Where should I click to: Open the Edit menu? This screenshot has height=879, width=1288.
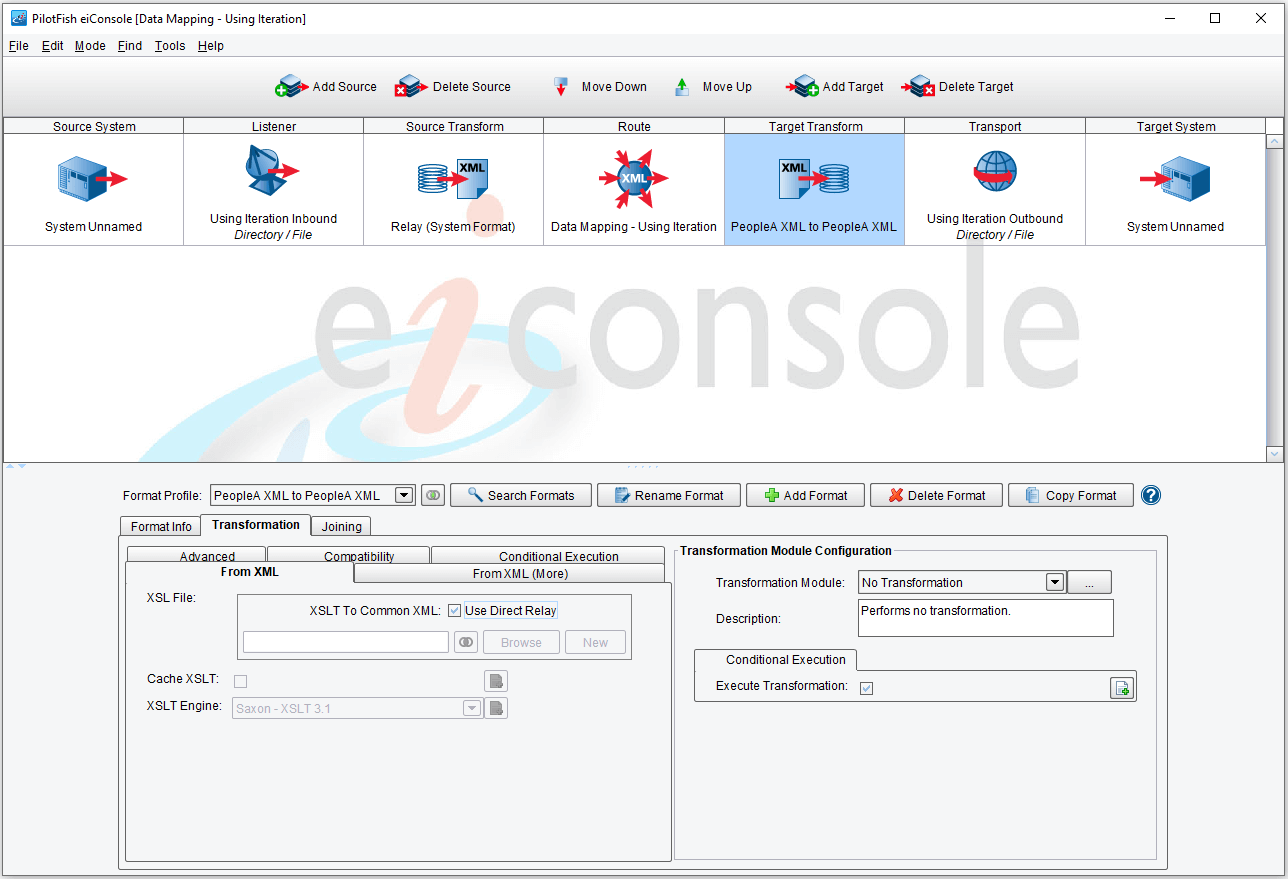pyautogui.click(x=52, y=46)
